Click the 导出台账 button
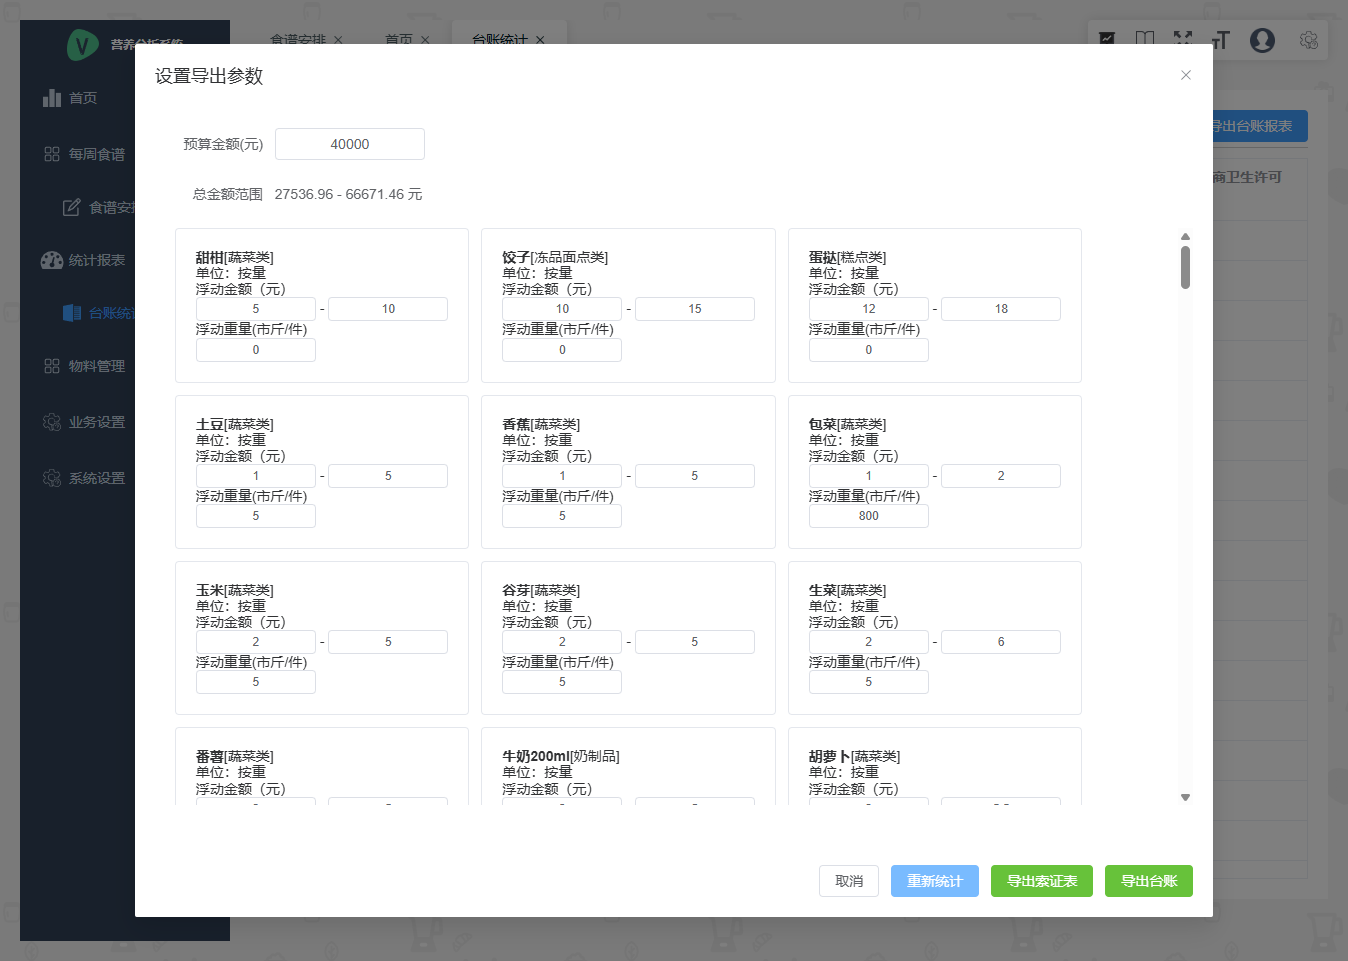 pos(1149,881)
